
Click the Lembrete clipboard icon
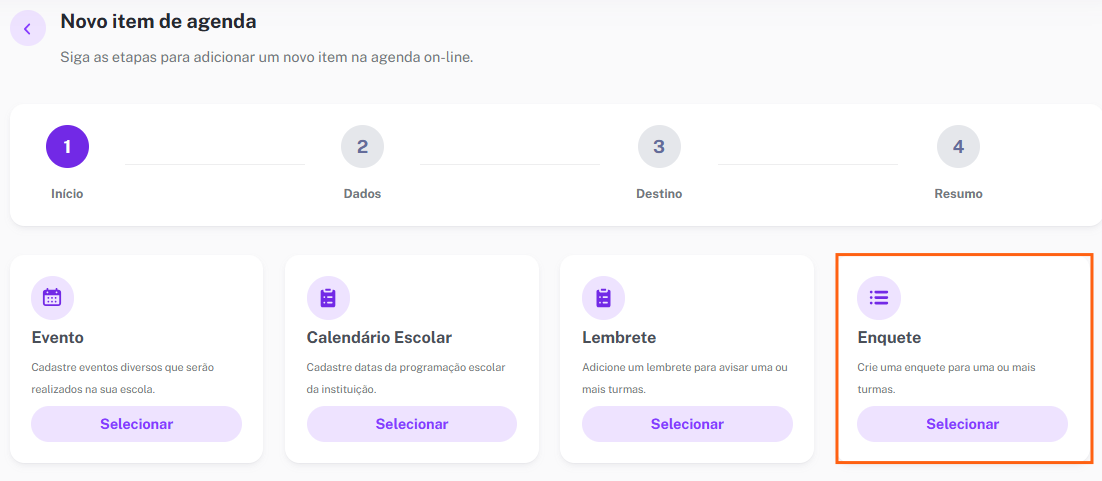click(x=604, y=297)
